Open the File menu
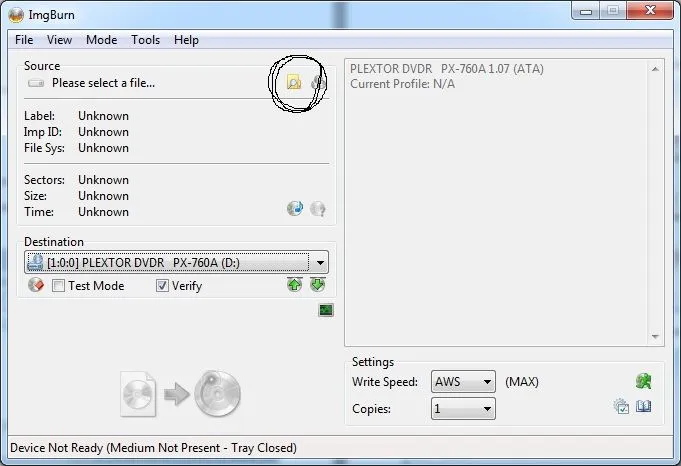 (x=24, y=40)
